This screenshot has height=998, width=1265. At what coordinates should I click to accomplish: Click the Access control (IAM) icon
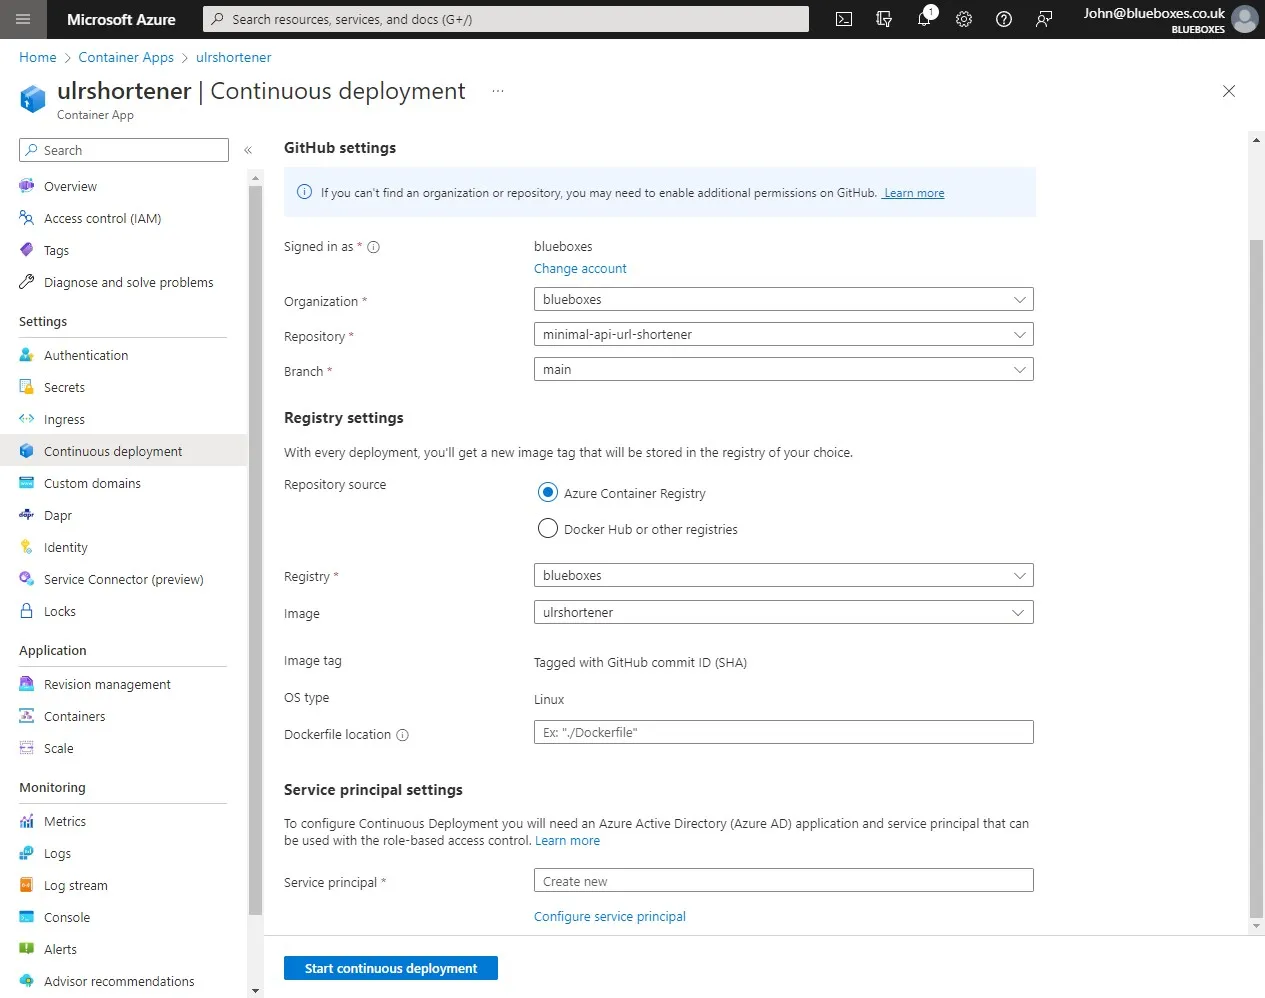click(x=27, y=218)
